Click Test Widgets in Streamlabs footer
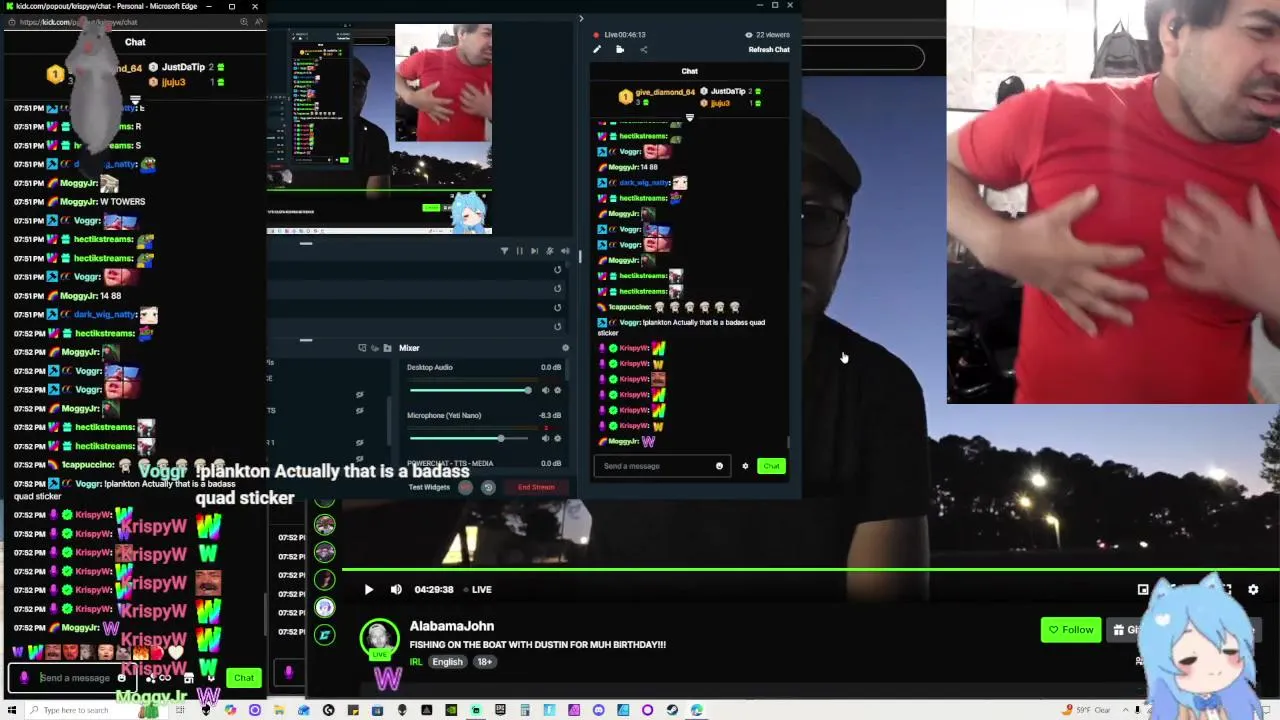 click(x=429, y=487)
